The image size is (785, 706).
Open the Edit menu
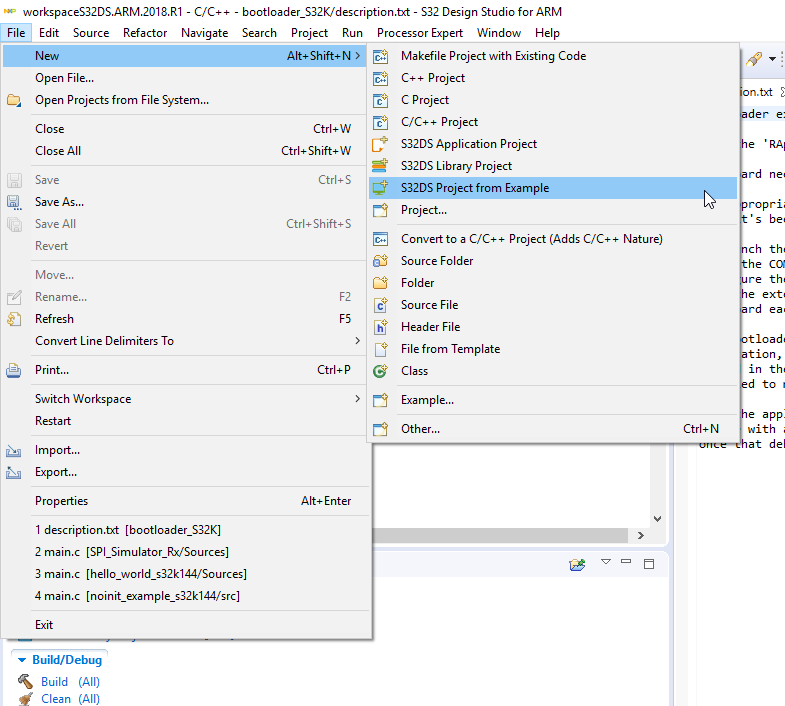coord(49,33)
